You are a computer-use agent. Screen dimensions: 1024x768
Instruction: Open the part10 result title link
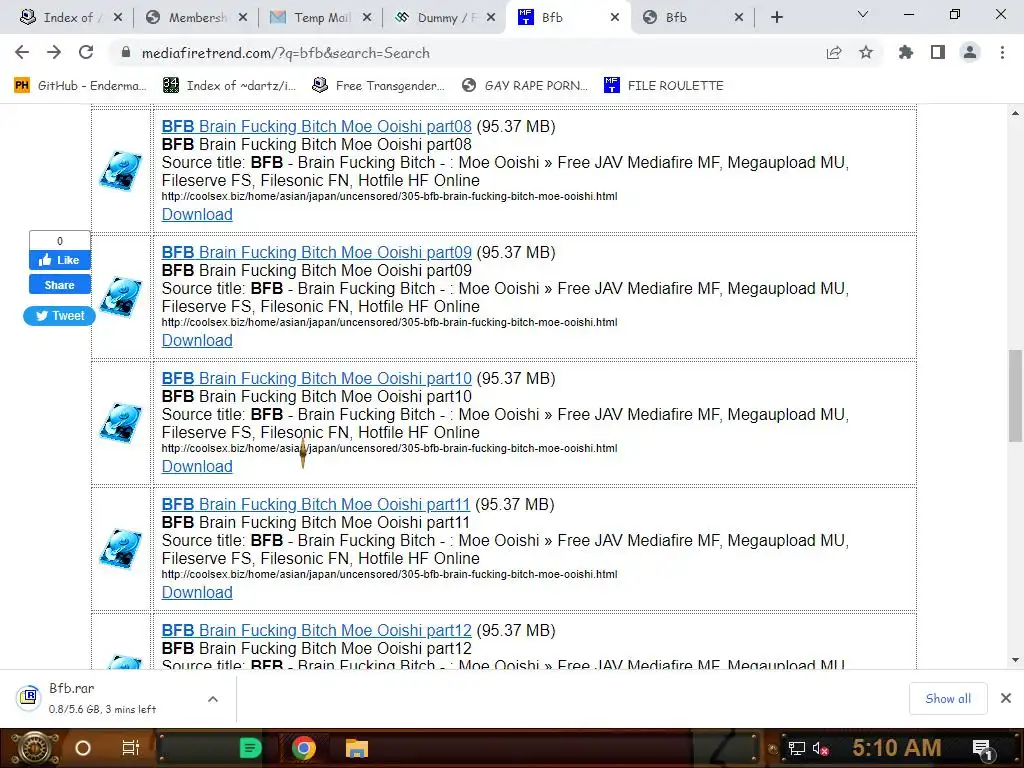click(316, 378)
